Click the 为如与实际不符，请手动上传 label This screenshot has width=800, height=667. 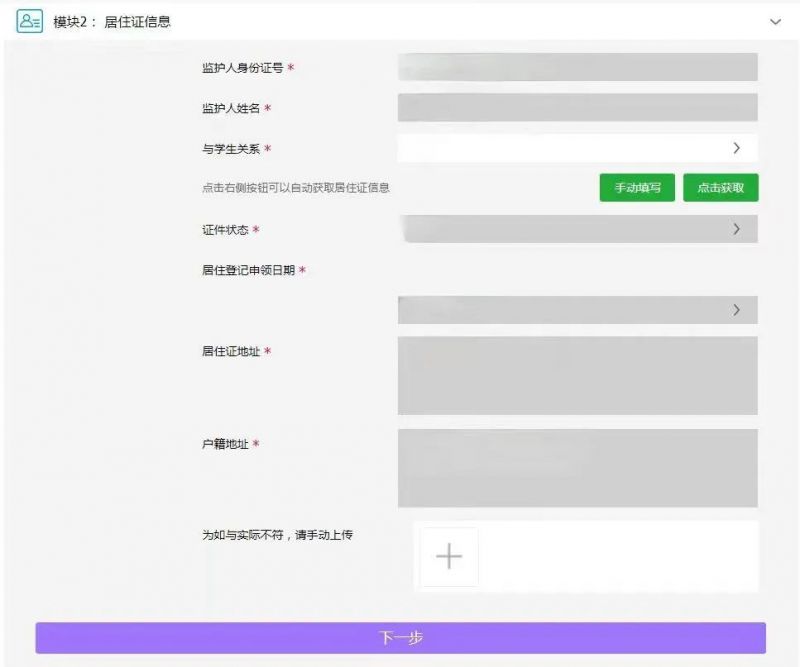[x=278, y=535]
